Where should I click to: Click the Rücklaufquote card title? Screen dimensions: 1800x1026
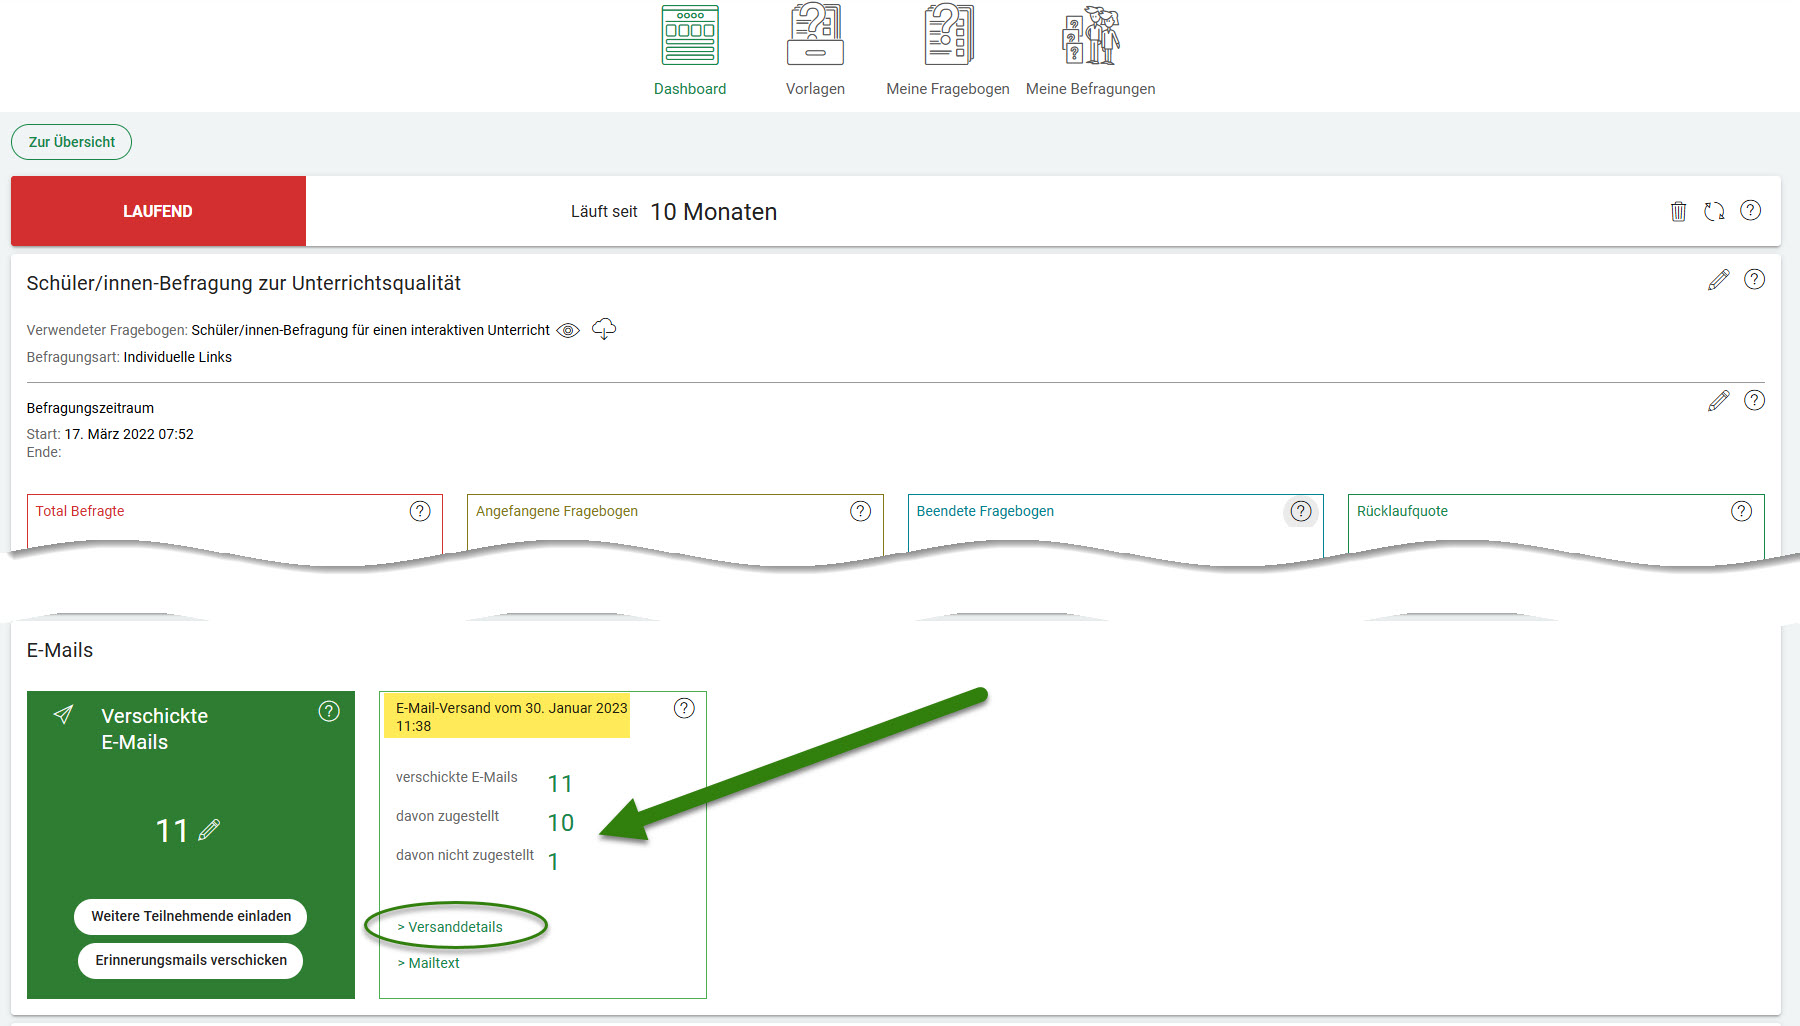[1402, 511]
